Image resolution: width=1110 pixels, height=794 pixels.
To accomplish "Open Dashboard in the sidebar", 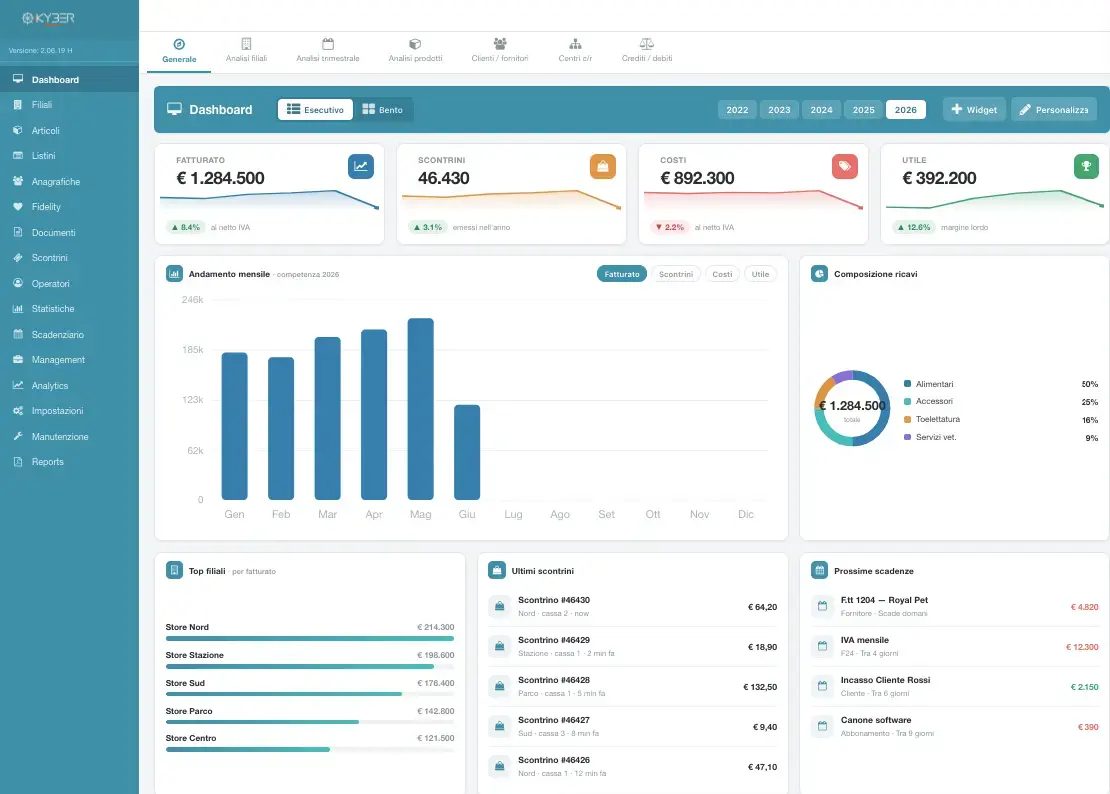I will click(x=69, y=79).
